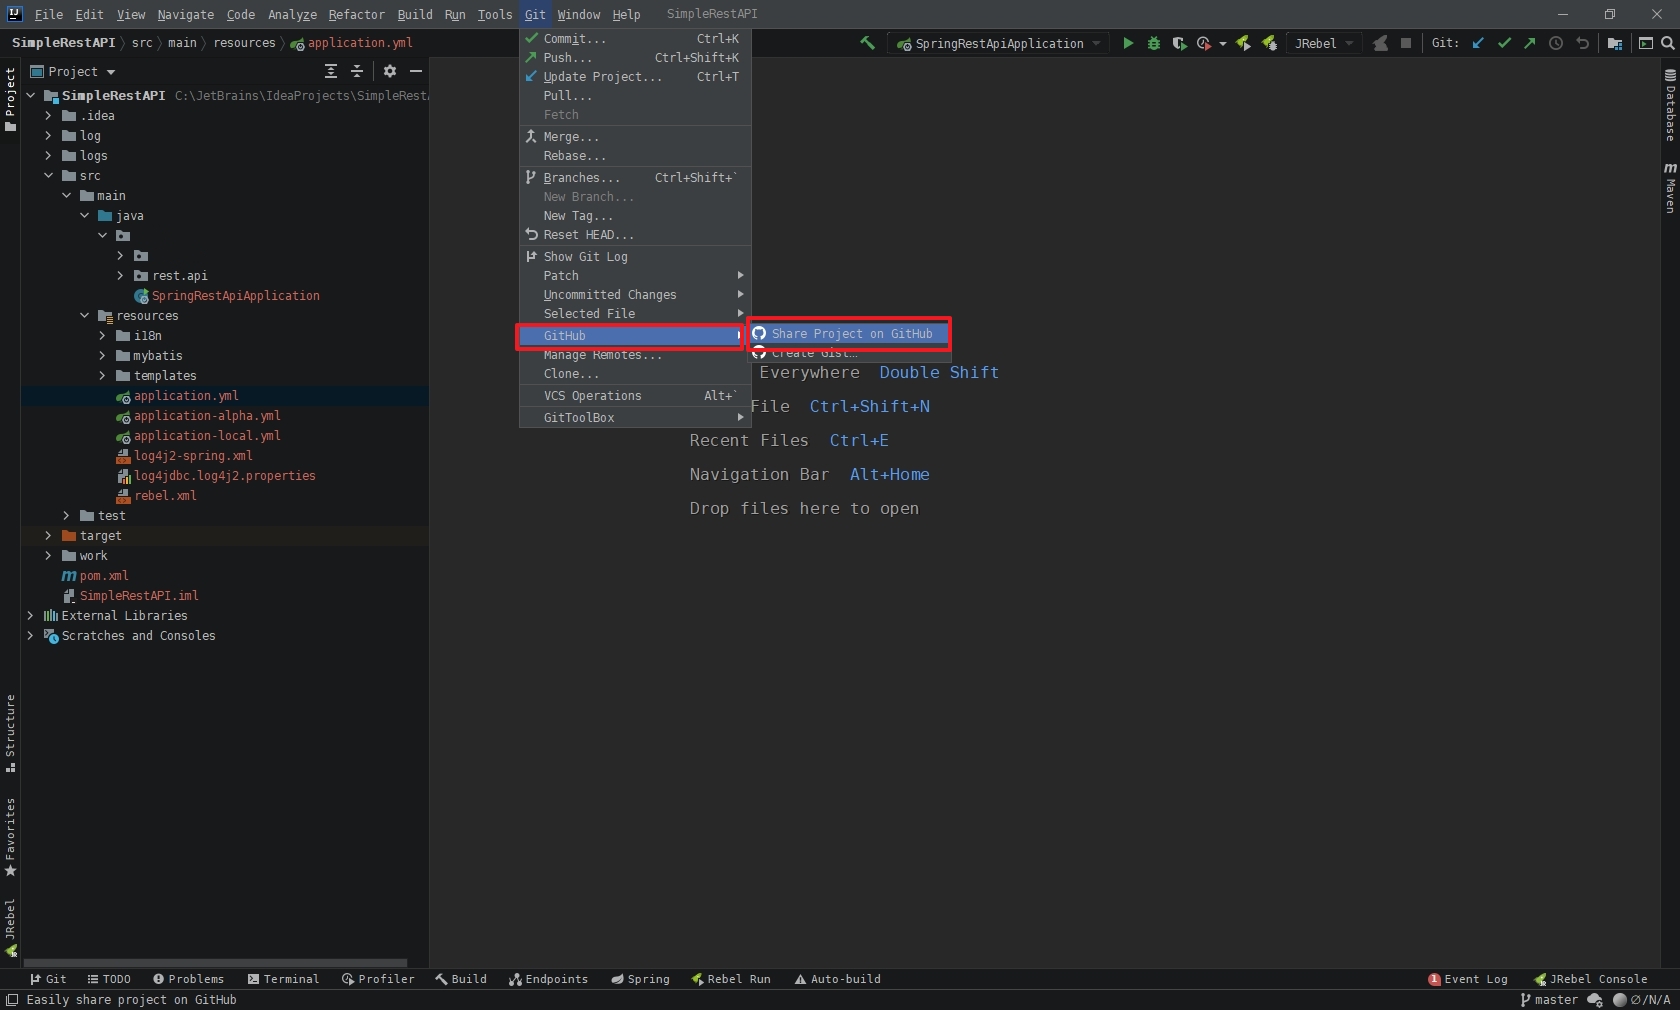Open GitToolBox submenu
This screenshot has height=1010, width=1680.
click(x=635, y=417)
